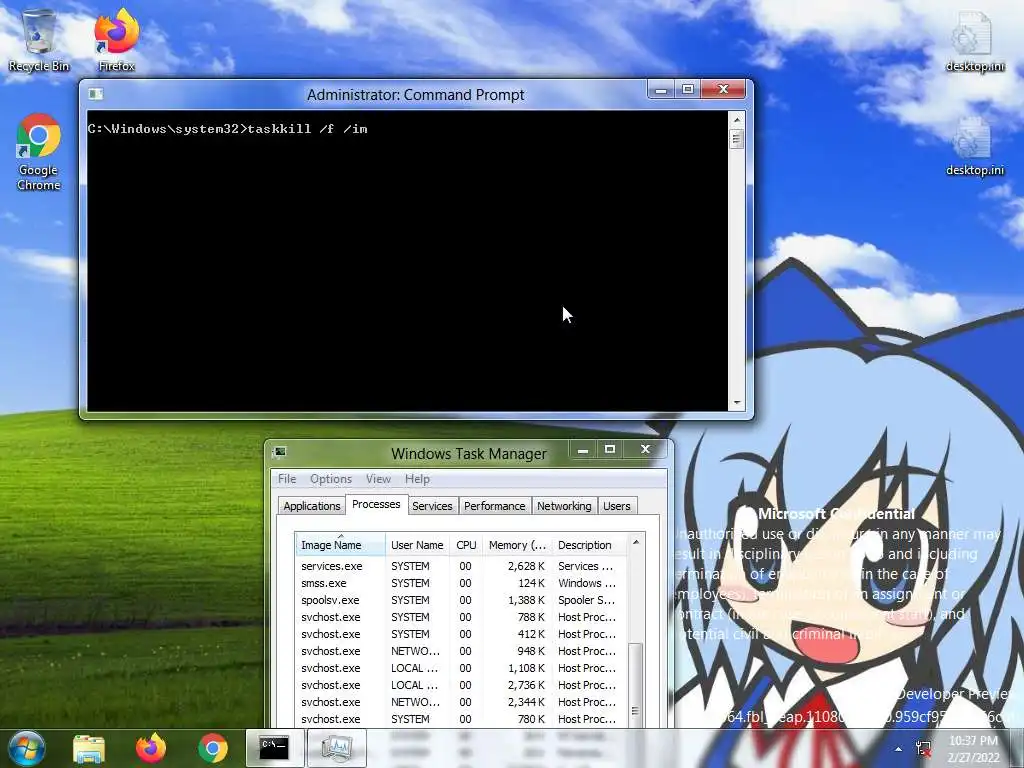1024x768 pixels.
Task: Switch to the Applications tab
Action: coord(312,506)
